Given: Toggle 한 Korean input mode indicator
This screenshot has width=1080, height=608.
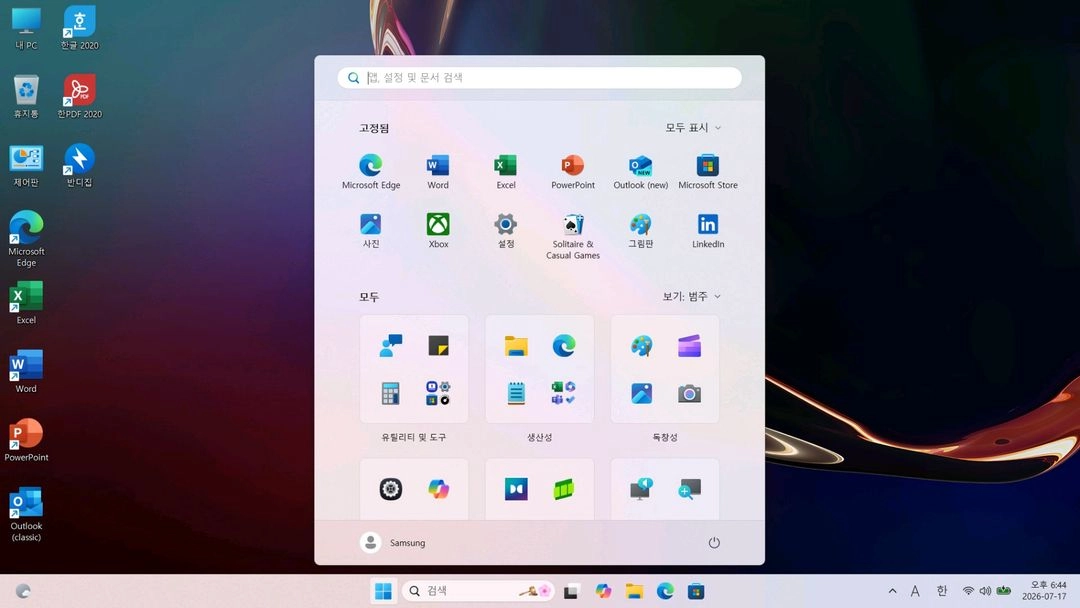Looking at the screenshot, I should coord(942,591).
